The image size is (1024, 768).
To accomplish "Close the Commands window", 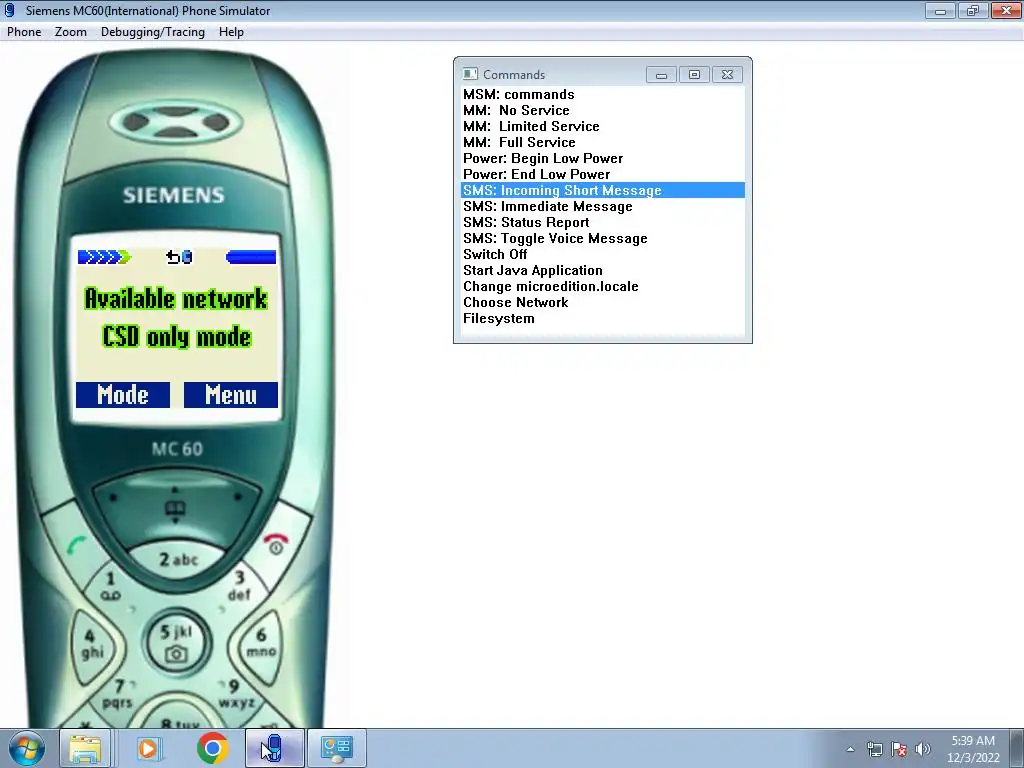I will point(727,74).
